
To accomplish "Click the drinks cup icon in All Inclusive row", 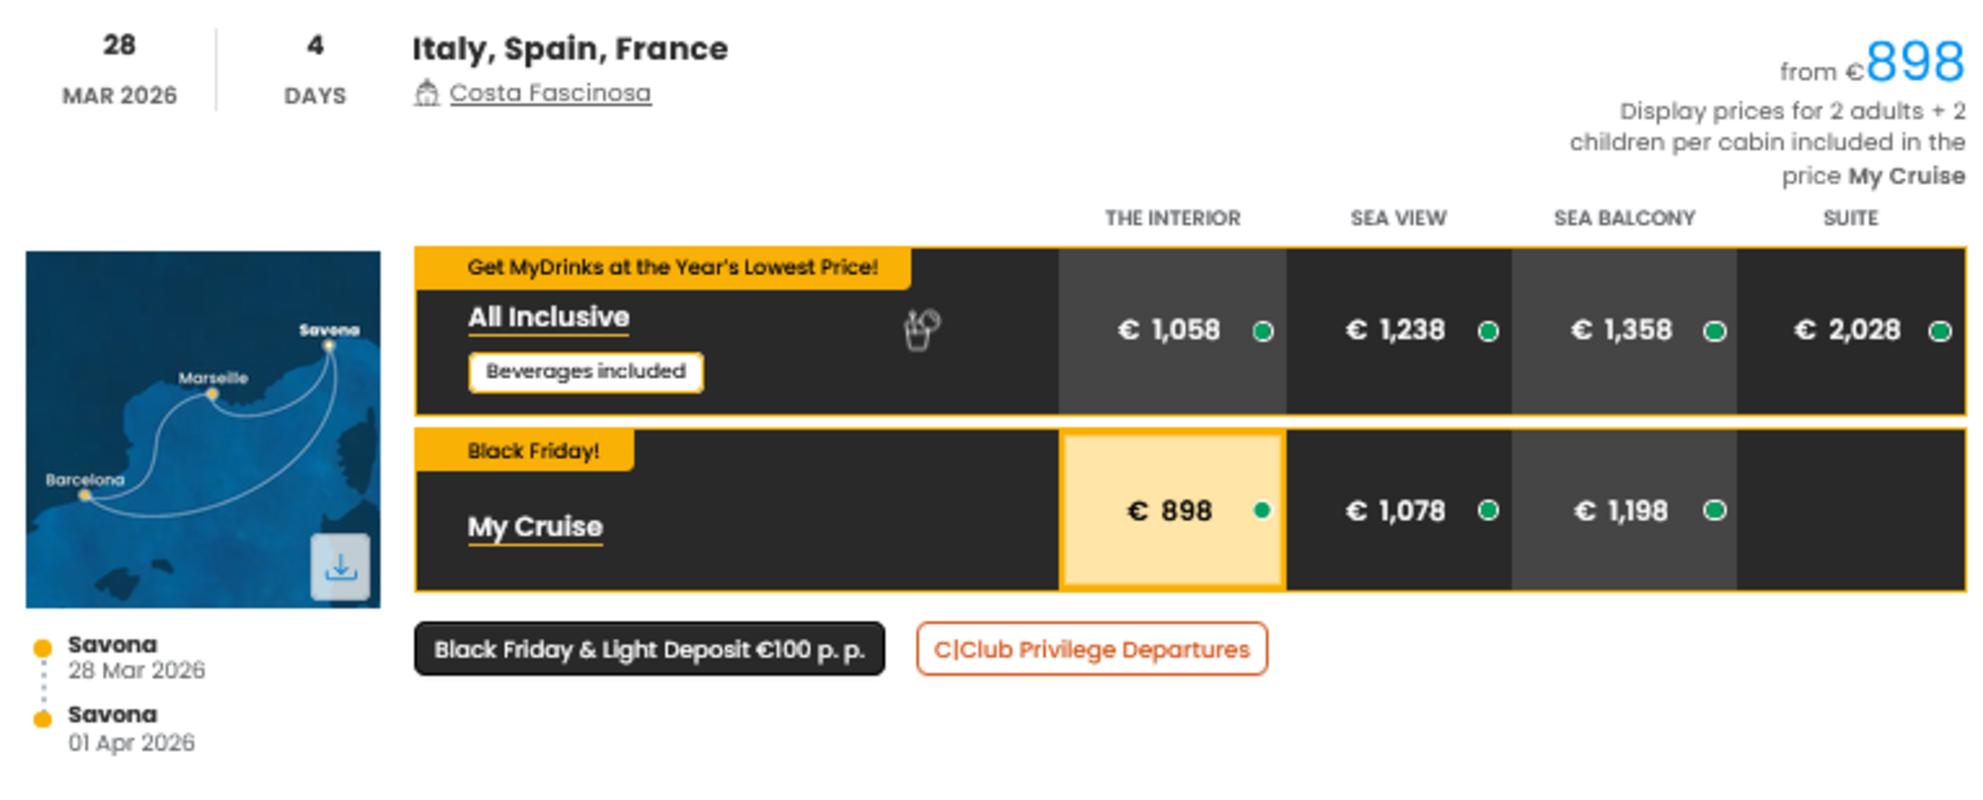I will 921,329.
